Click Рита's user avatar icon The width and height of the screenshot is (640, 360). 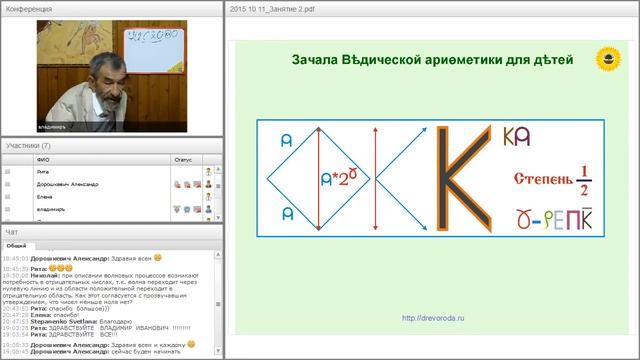(209, 172)
